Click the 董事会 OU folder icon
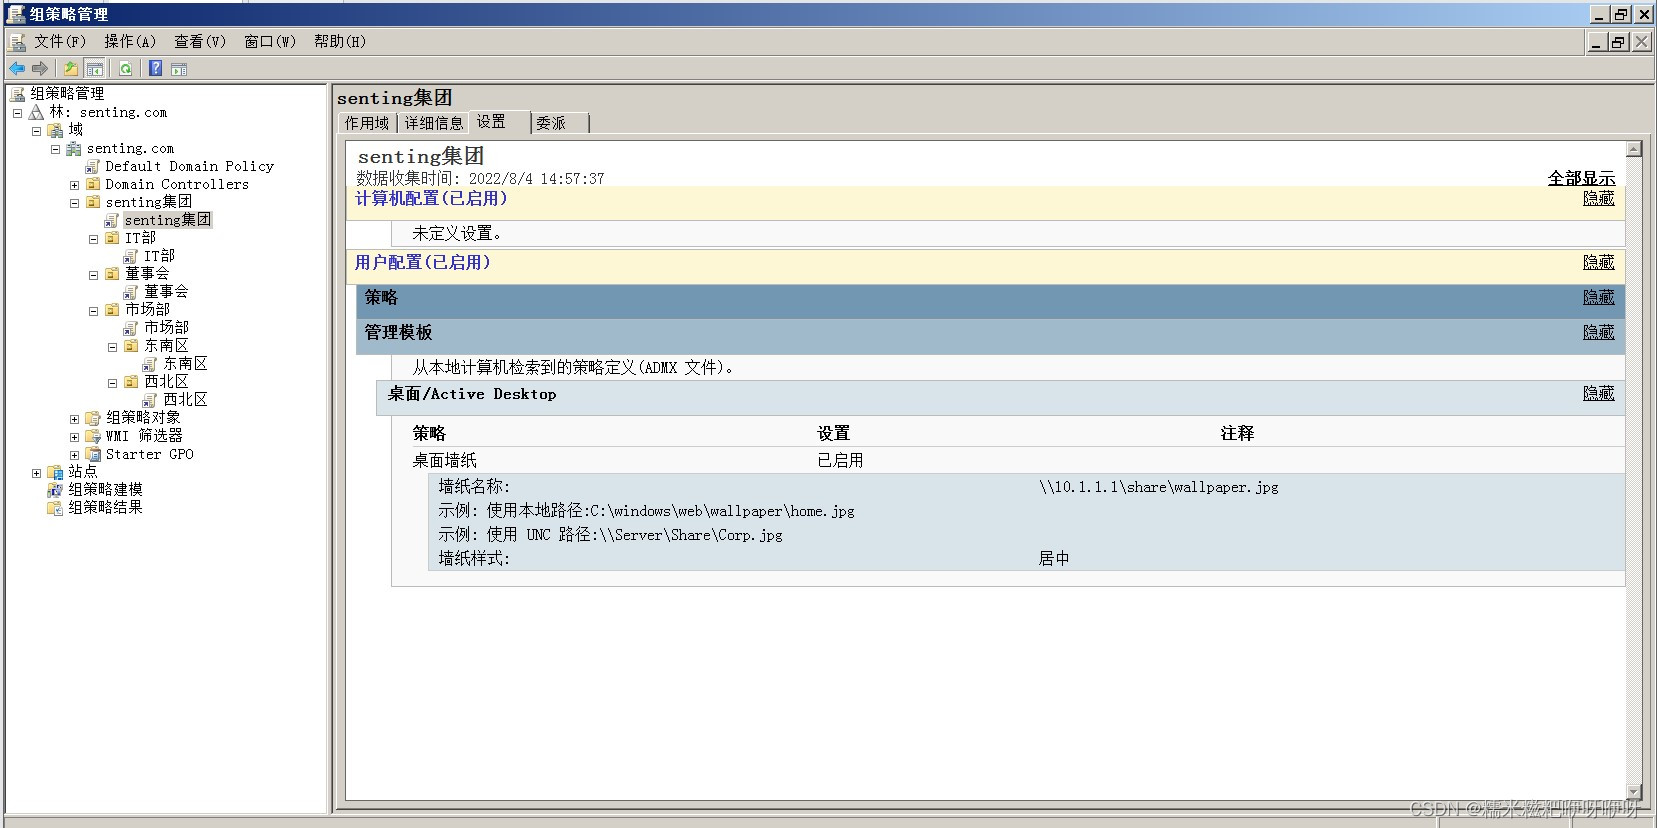Image resolution: width=1657 pixels, height=828 pixels. [112, 274]
